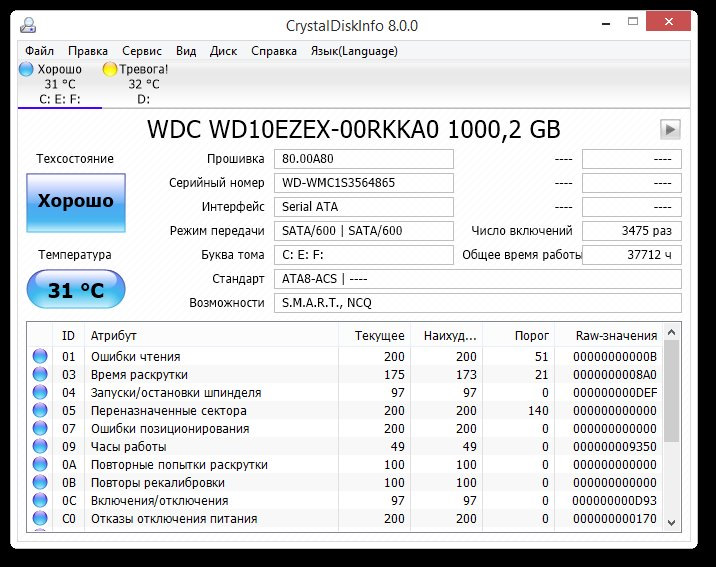716x567 pixels.
Task: Click the status orb for row C0
Action: click(x=40, y=518)
